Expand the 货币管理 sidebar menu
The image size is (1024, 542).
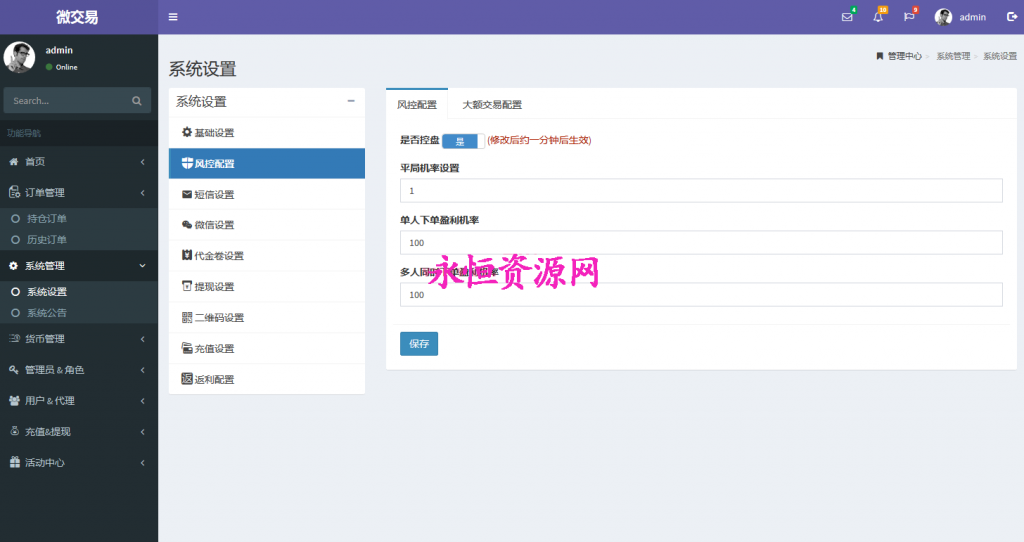[x=78, y=339]
